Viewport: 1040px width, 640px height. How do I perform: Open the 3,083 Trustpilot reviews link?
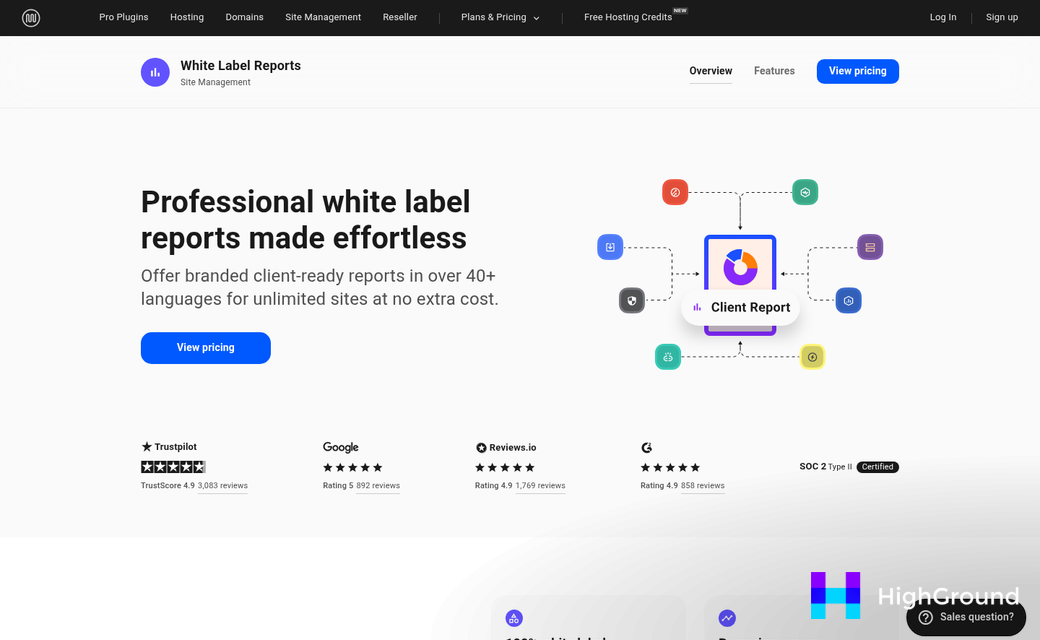[221, 485]
